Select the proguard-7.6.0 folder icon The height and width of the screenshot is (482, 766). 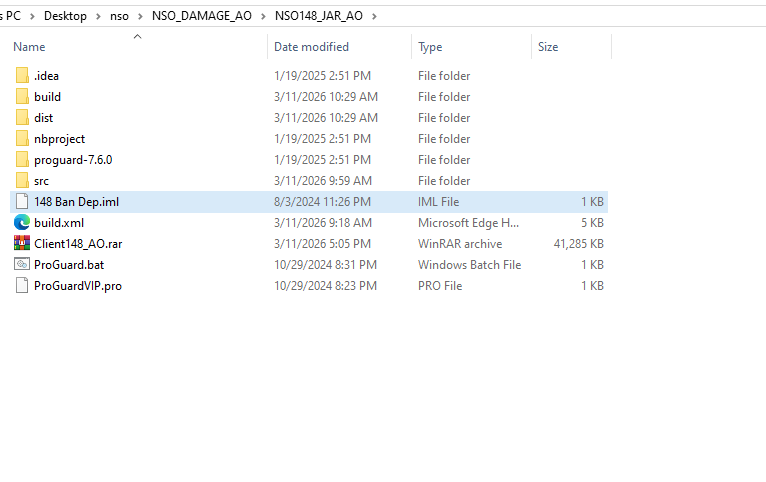click(x=22, y=160)
